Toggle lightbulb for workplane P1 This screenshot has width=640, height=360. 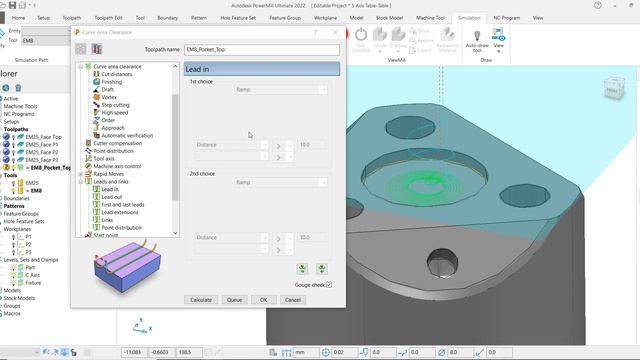click(13, 237)
